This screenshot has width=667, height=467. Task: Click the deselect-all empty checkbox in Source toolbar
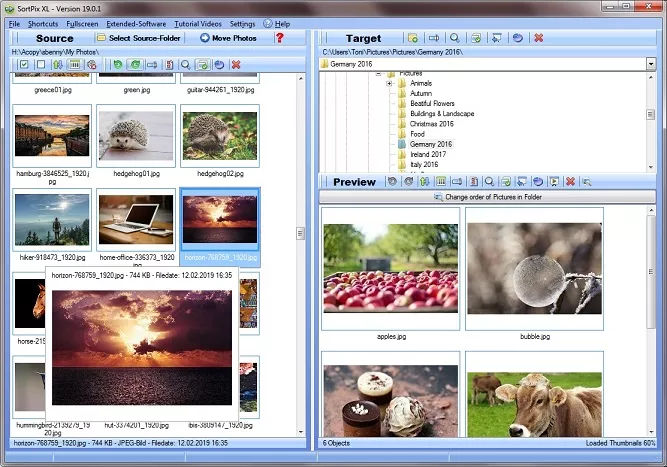coord(40,64)
